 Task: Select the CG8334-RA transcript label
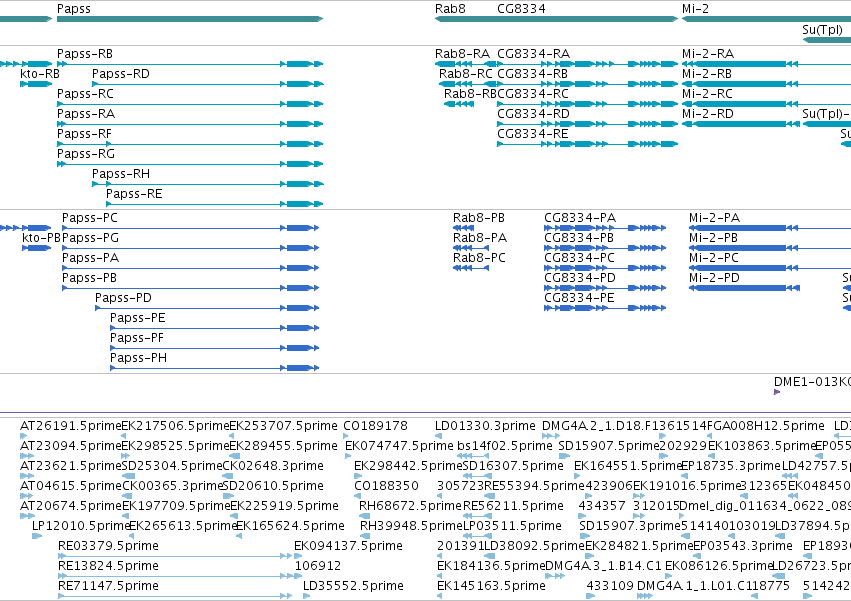(x=534, y=54)
